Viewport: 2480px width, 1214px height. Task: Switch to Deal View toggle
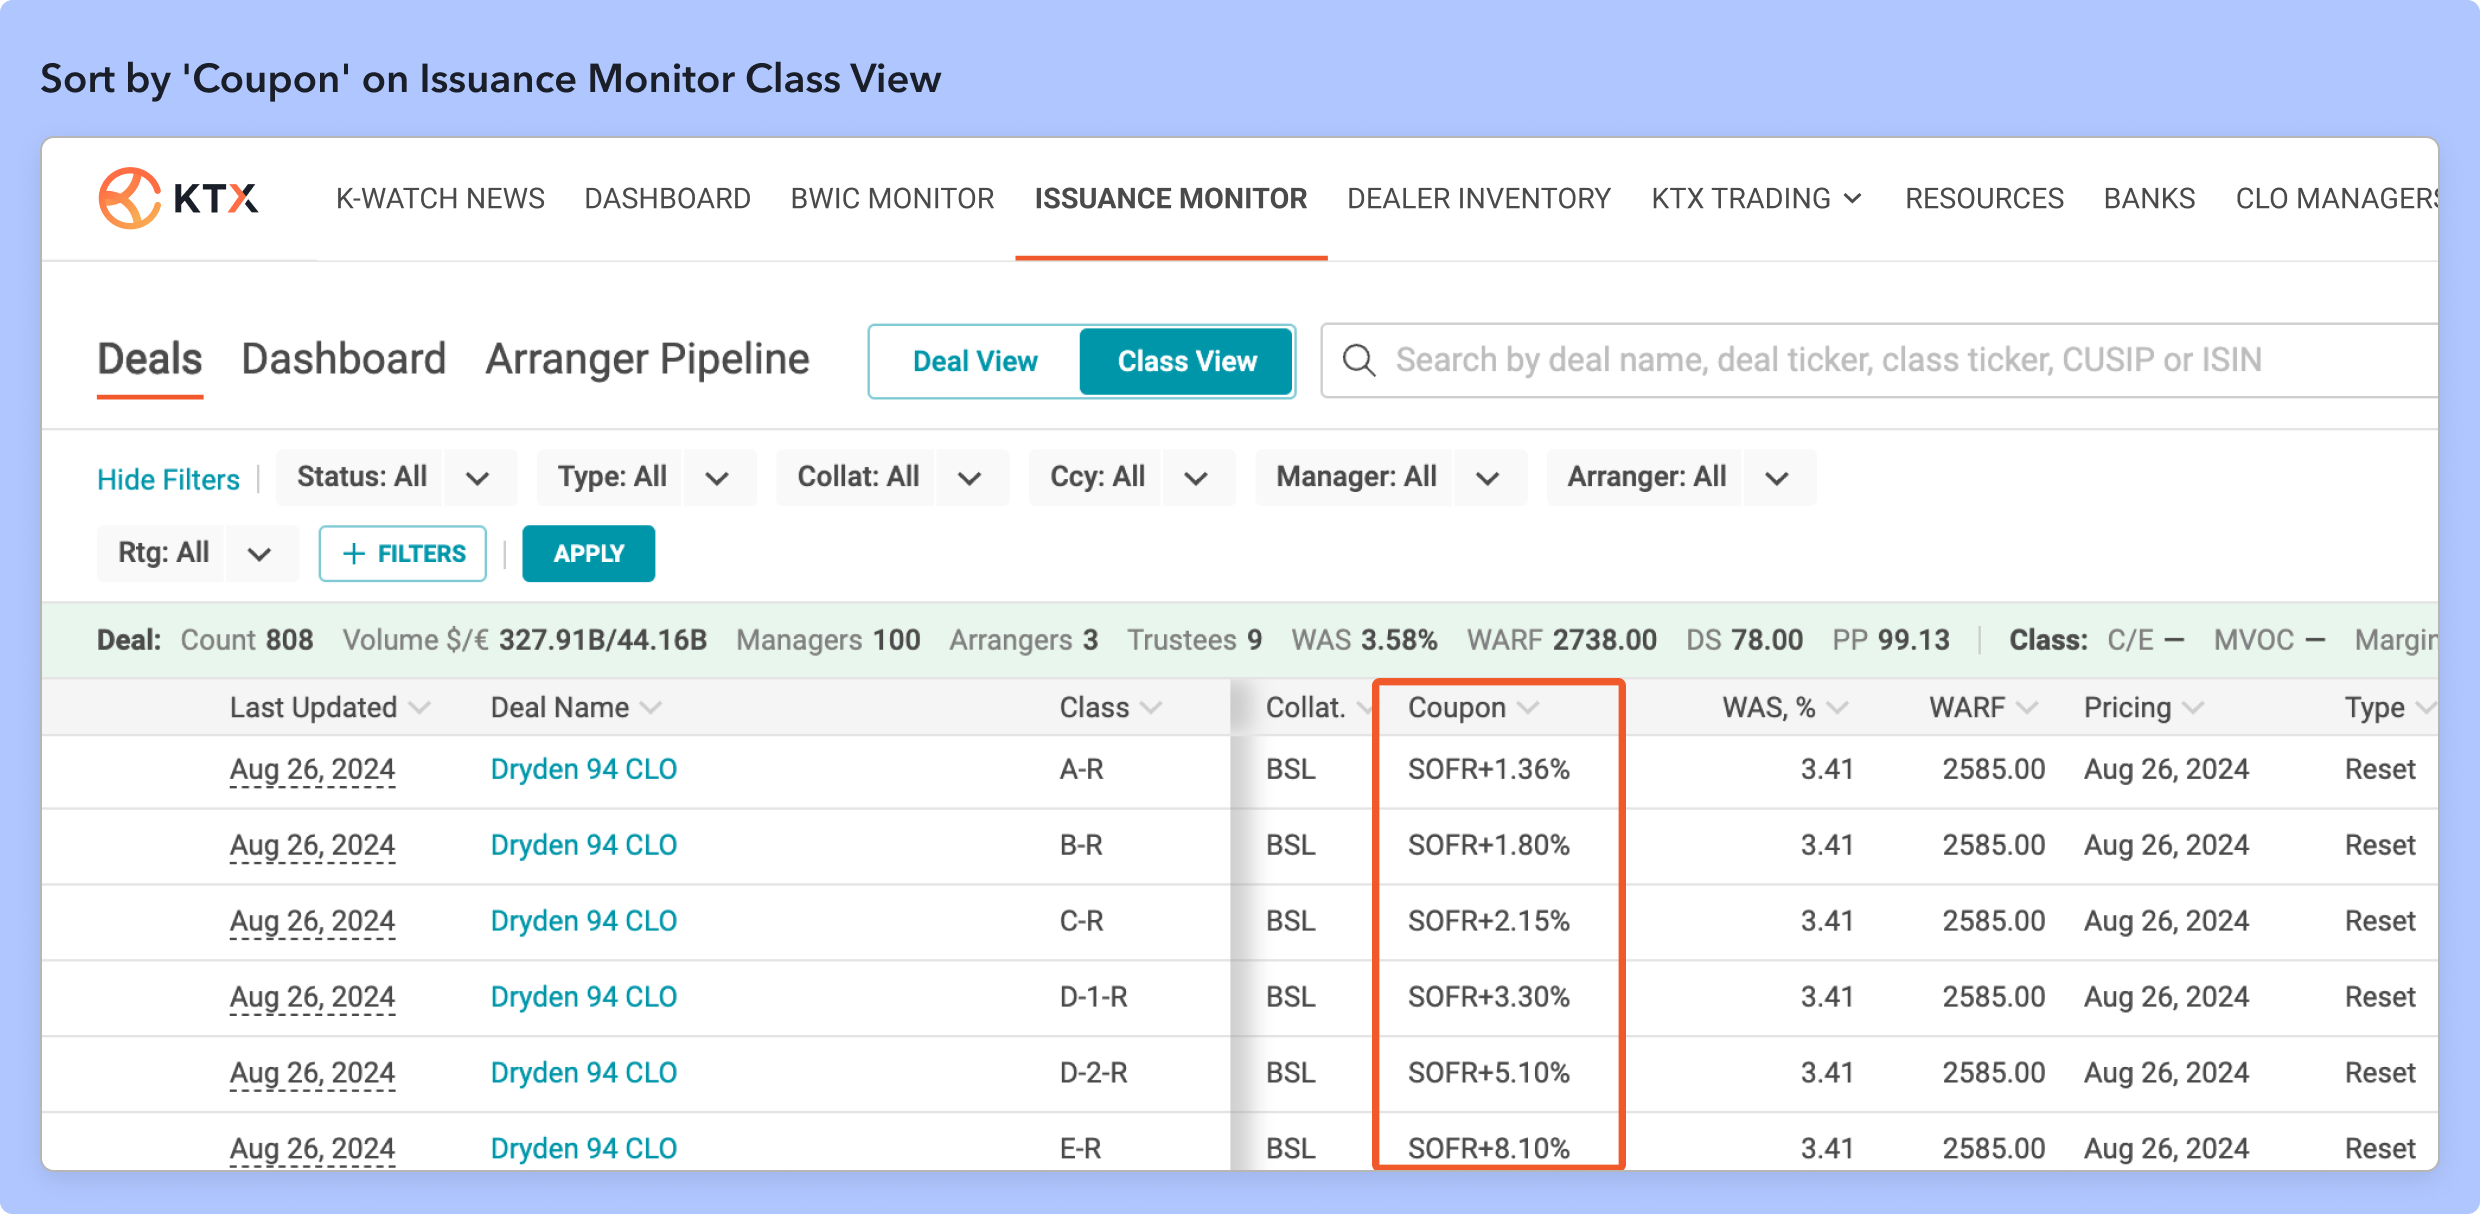point(975,361)
